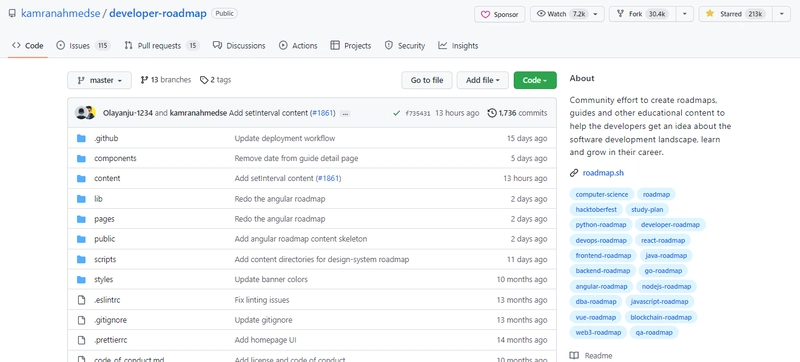Switch to the Pull requests tab

[161, 45]
